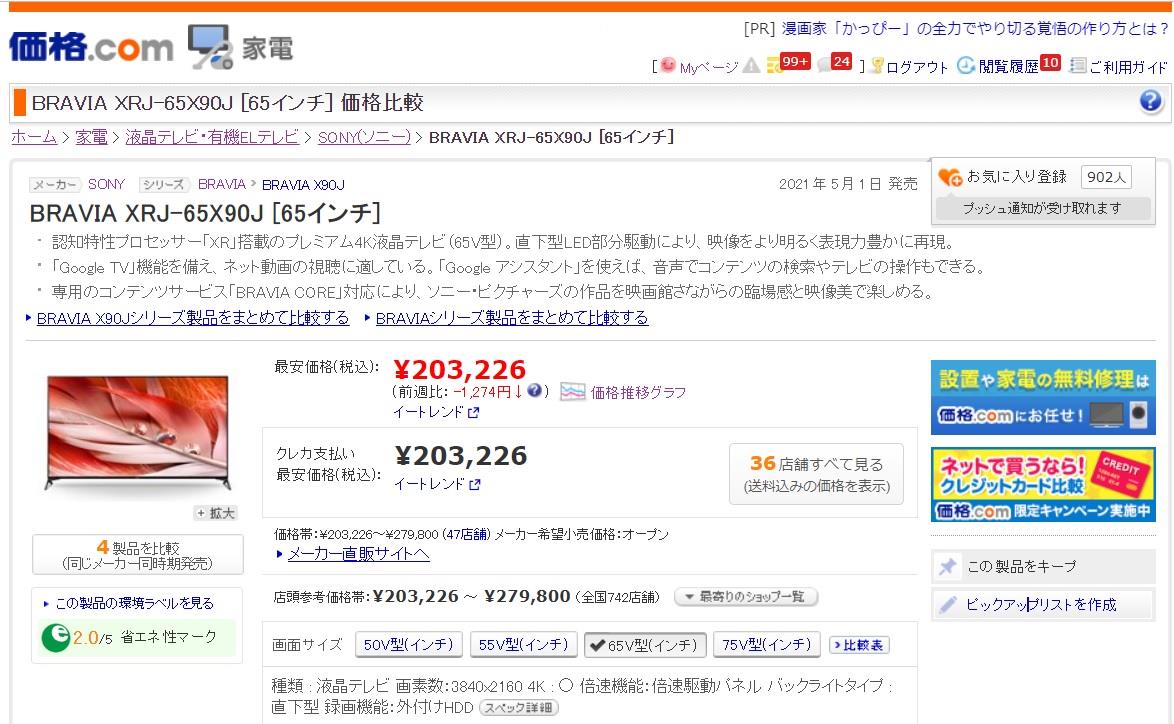Click the 設置や家電の無料修理 banner
This screenshot has width=1174, height=724.
tap(1043, 397)
